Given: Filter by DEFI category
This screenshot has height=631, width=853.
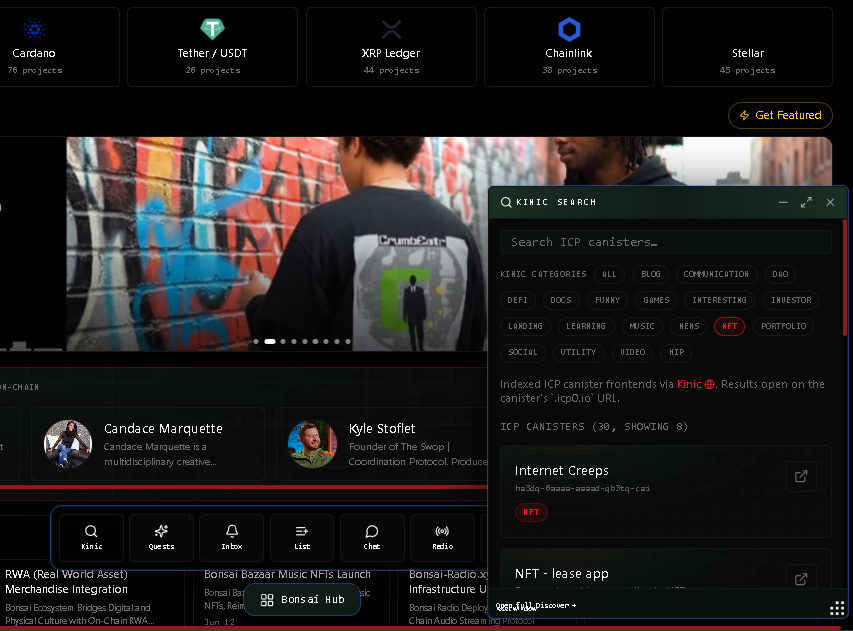Looking at the screenshot, I should click(x=517, y=300).
